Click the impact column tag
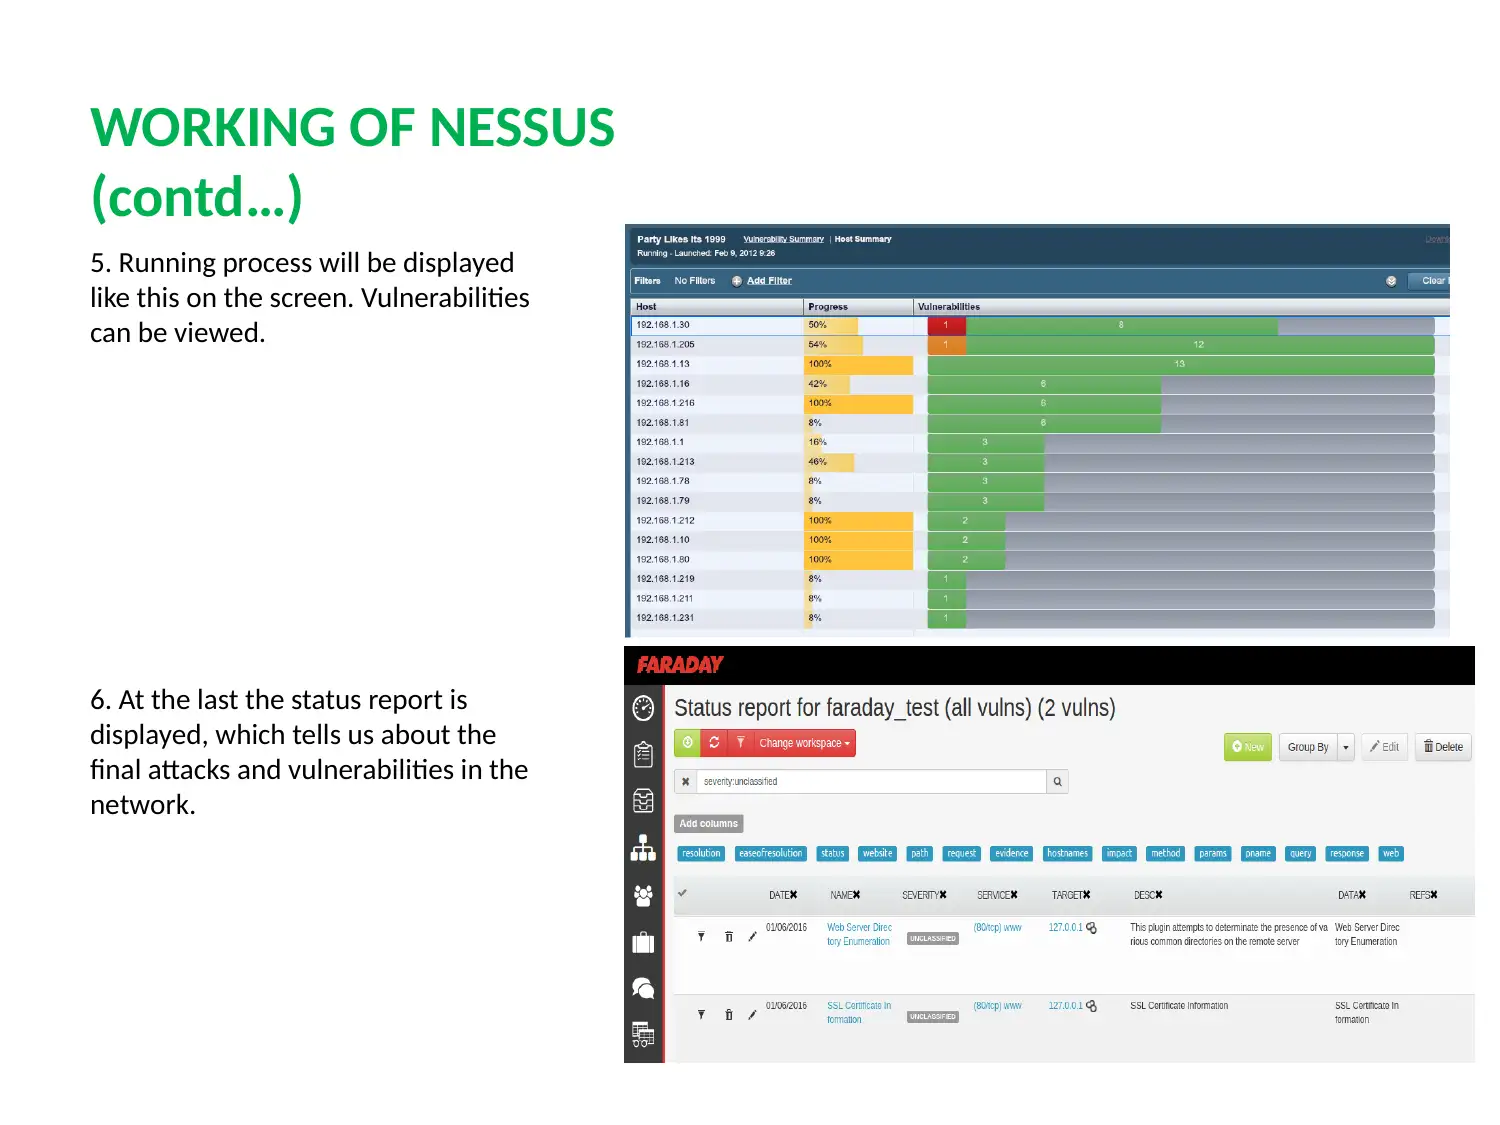This screenshot has width=1500, height=1125. (1119, 854)
